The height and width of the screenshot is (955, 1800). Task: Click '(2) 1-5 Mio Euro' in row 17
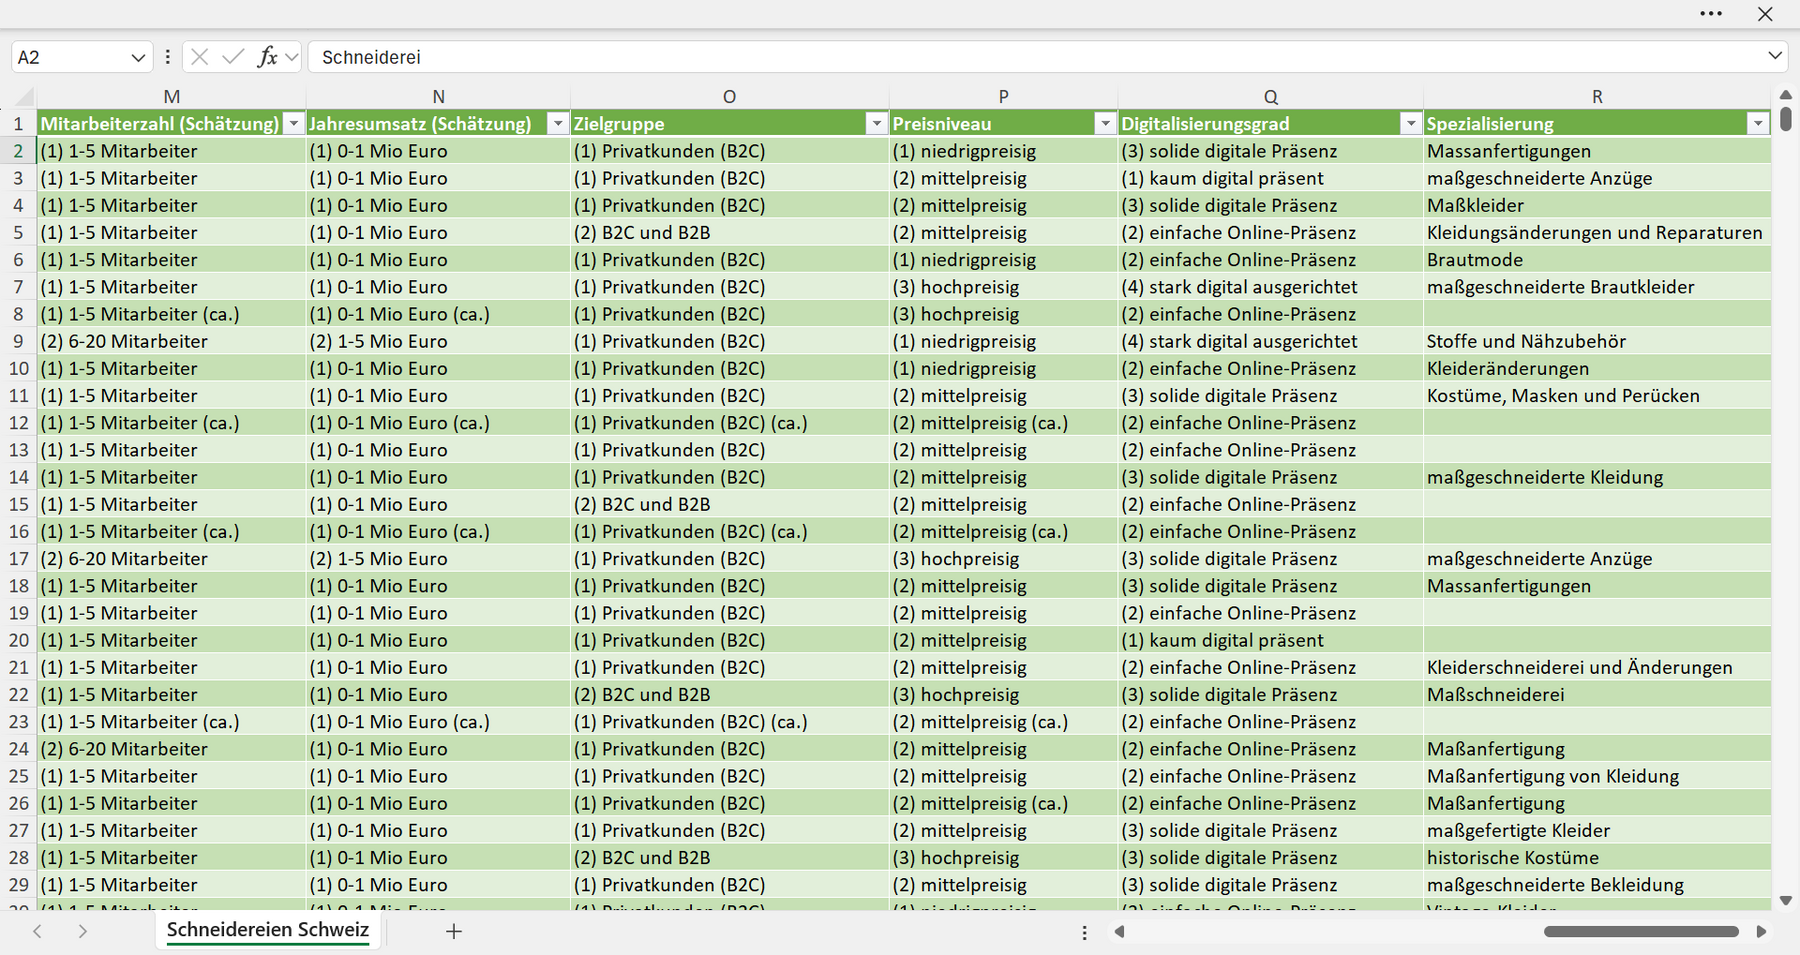438,559
